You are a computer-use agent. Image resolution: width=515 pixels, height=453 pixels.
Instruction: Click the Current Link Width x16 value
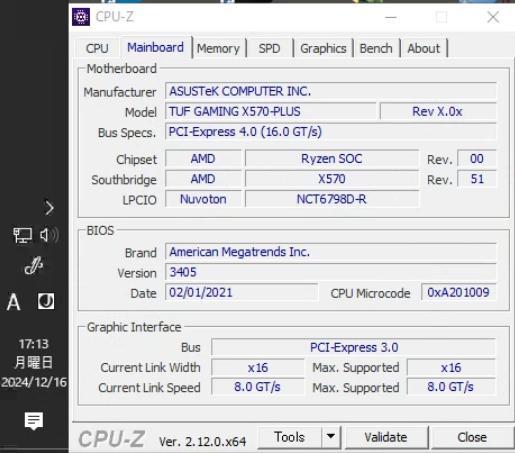[x=258, y=368]
